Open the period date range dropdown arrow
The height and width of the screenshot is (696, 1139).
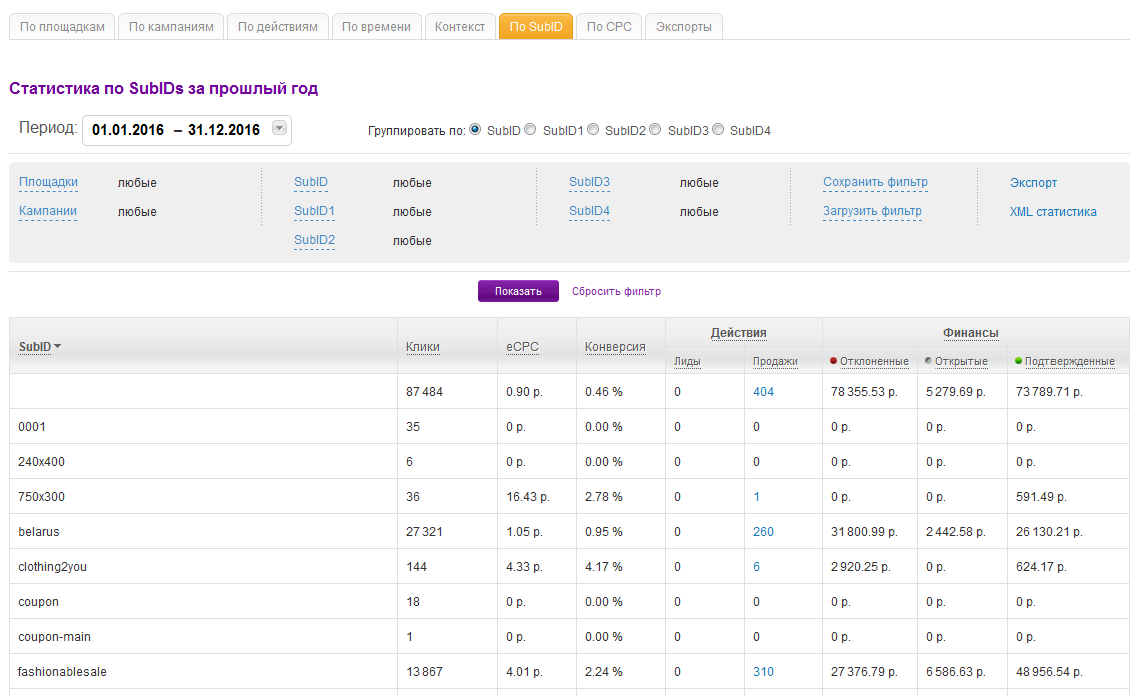279,128
